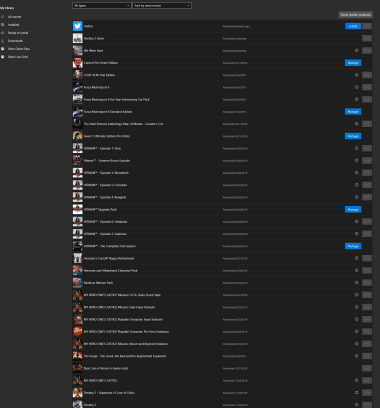
Task: Click the Destiny 2 Silver thumbnail
Action: click(x=78, y=38)
